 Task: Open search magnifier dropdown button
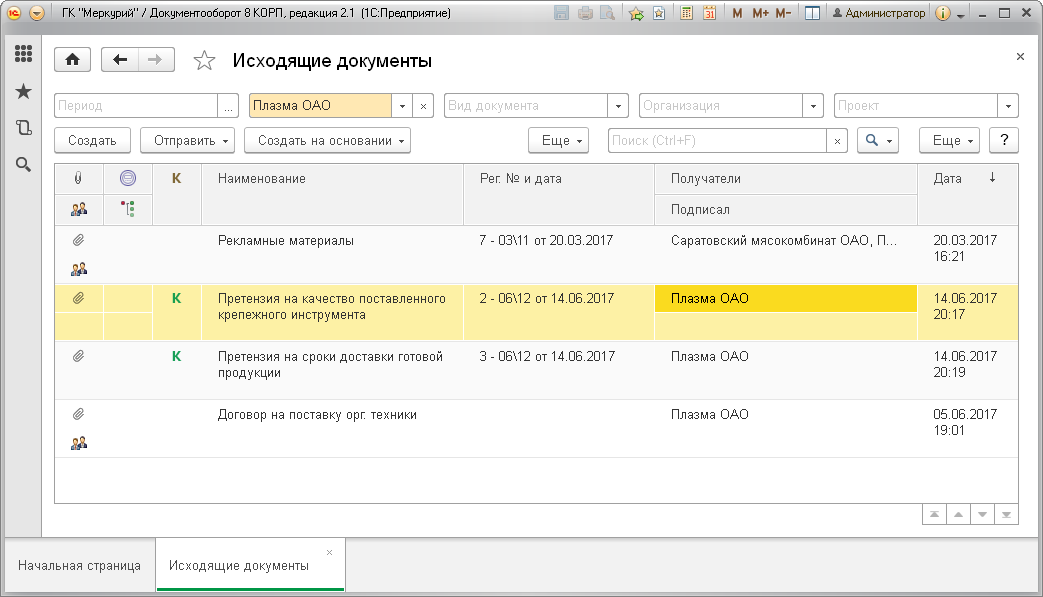pyautogui.click(x=878, y=140)
